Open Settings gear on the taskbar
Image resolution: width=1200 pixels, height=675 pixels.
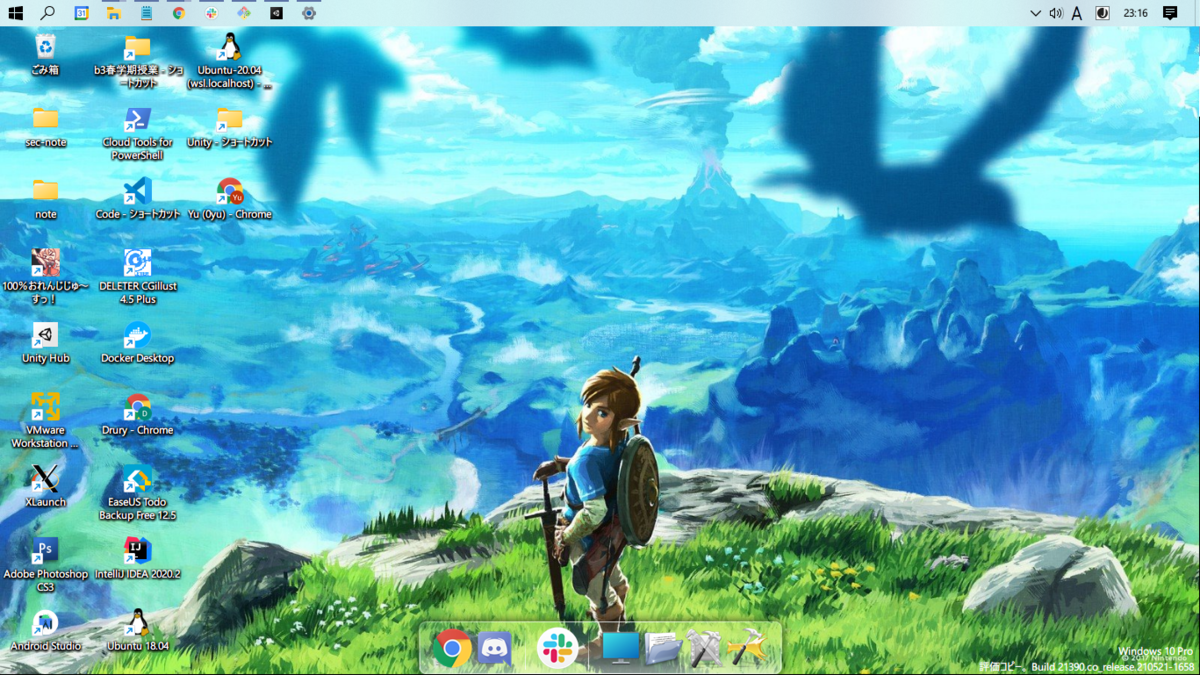click(x=309, y=13)
